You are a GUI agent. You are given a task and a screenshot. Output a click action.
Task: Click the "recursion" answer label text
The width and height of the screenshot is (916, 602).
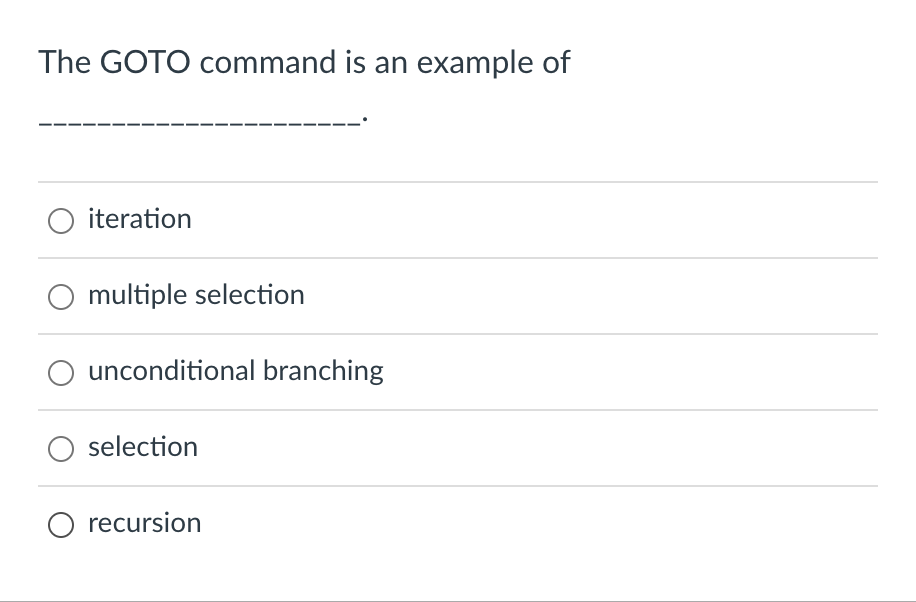pyautogui.click(x=145, y=523)
